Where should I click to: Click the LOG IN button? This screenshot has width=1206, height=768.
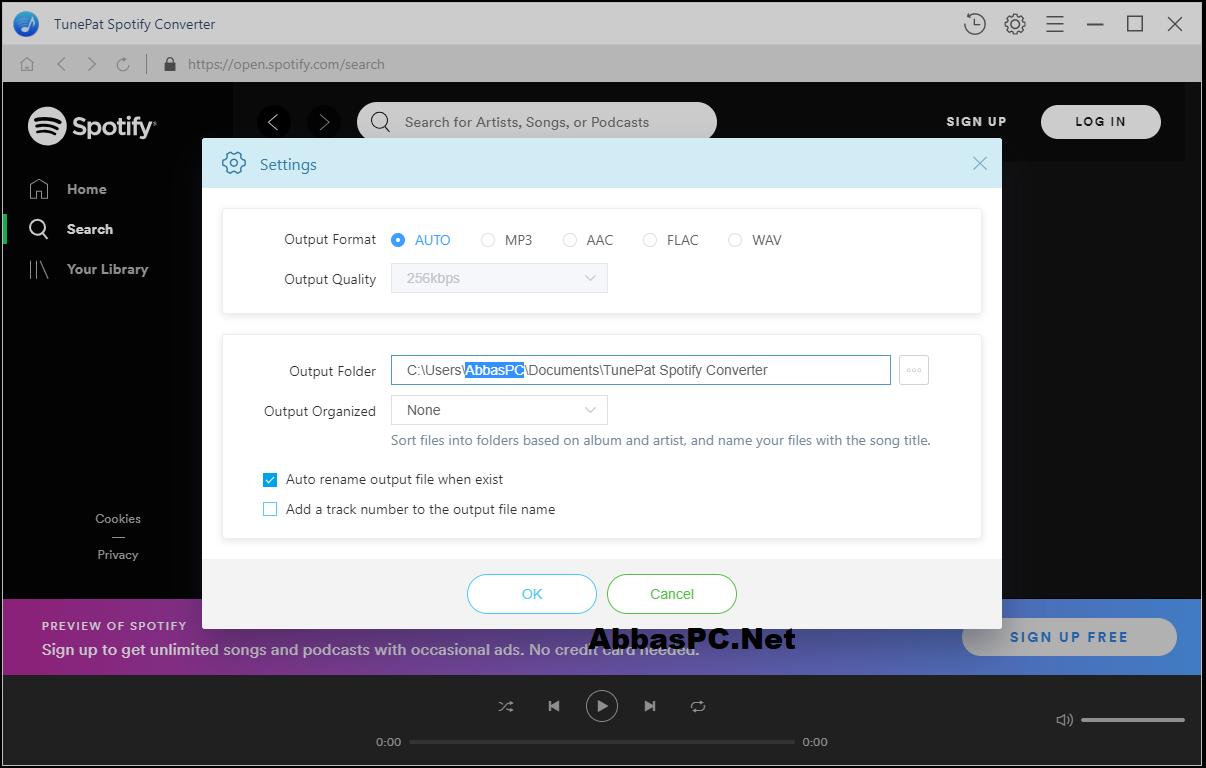click(x=1101, y=122)
